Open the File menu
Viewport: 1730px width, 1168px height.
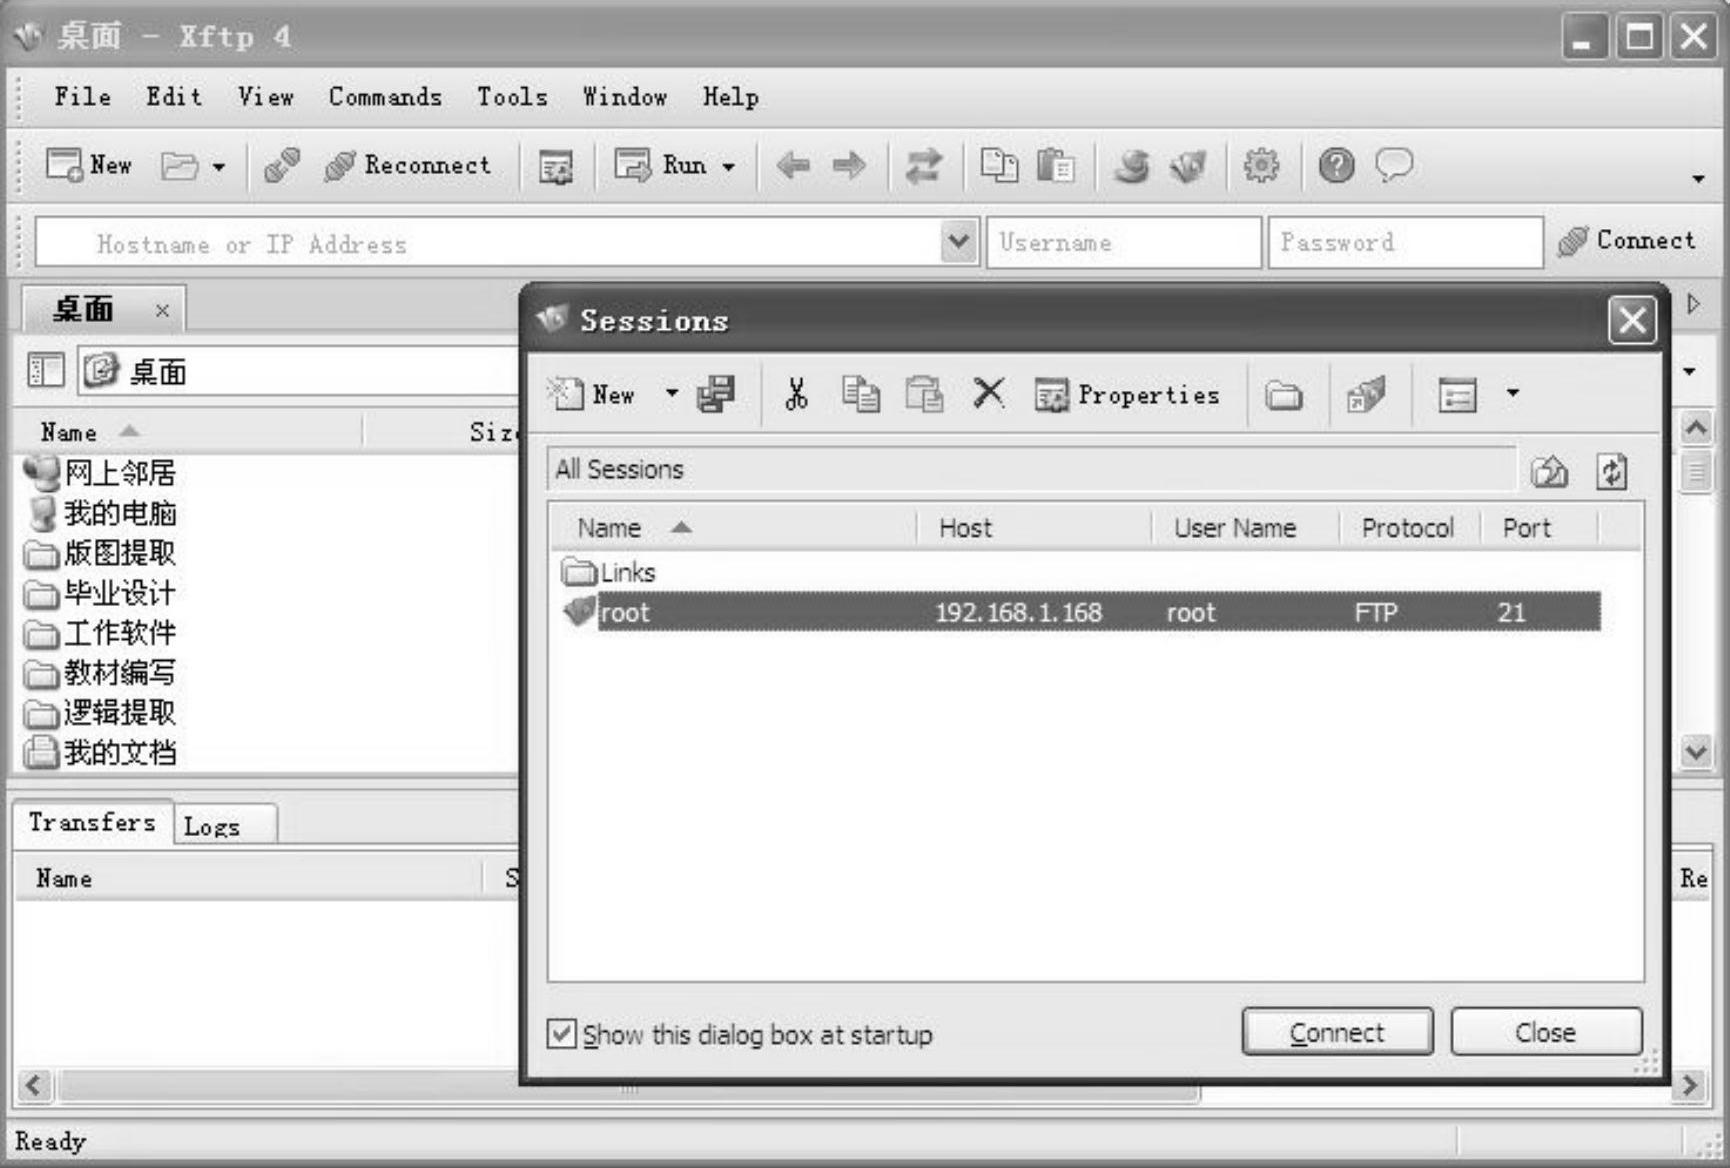83,97
